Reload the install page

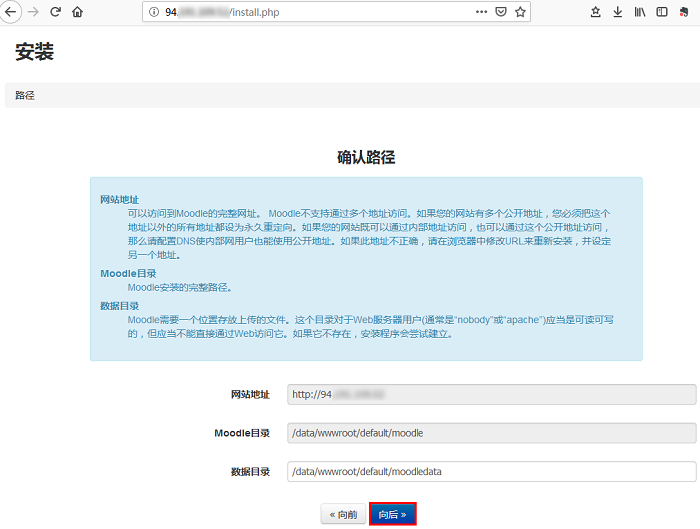55,12
